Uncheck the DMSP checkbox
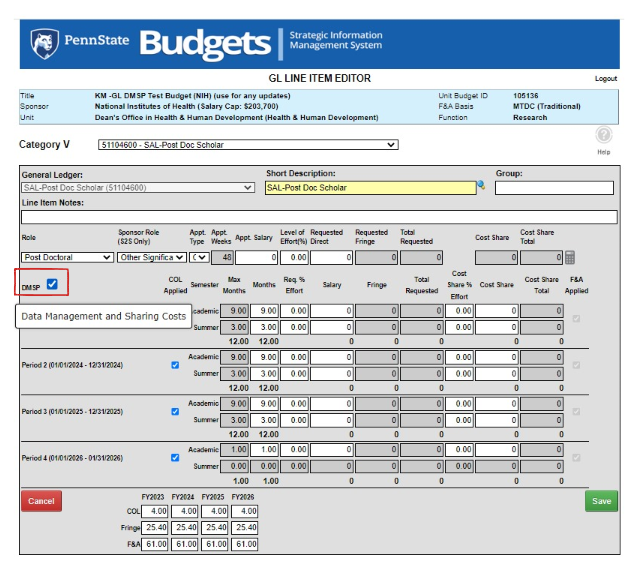The width and height of the screenshot is (630, 565). tap(52, 285)
